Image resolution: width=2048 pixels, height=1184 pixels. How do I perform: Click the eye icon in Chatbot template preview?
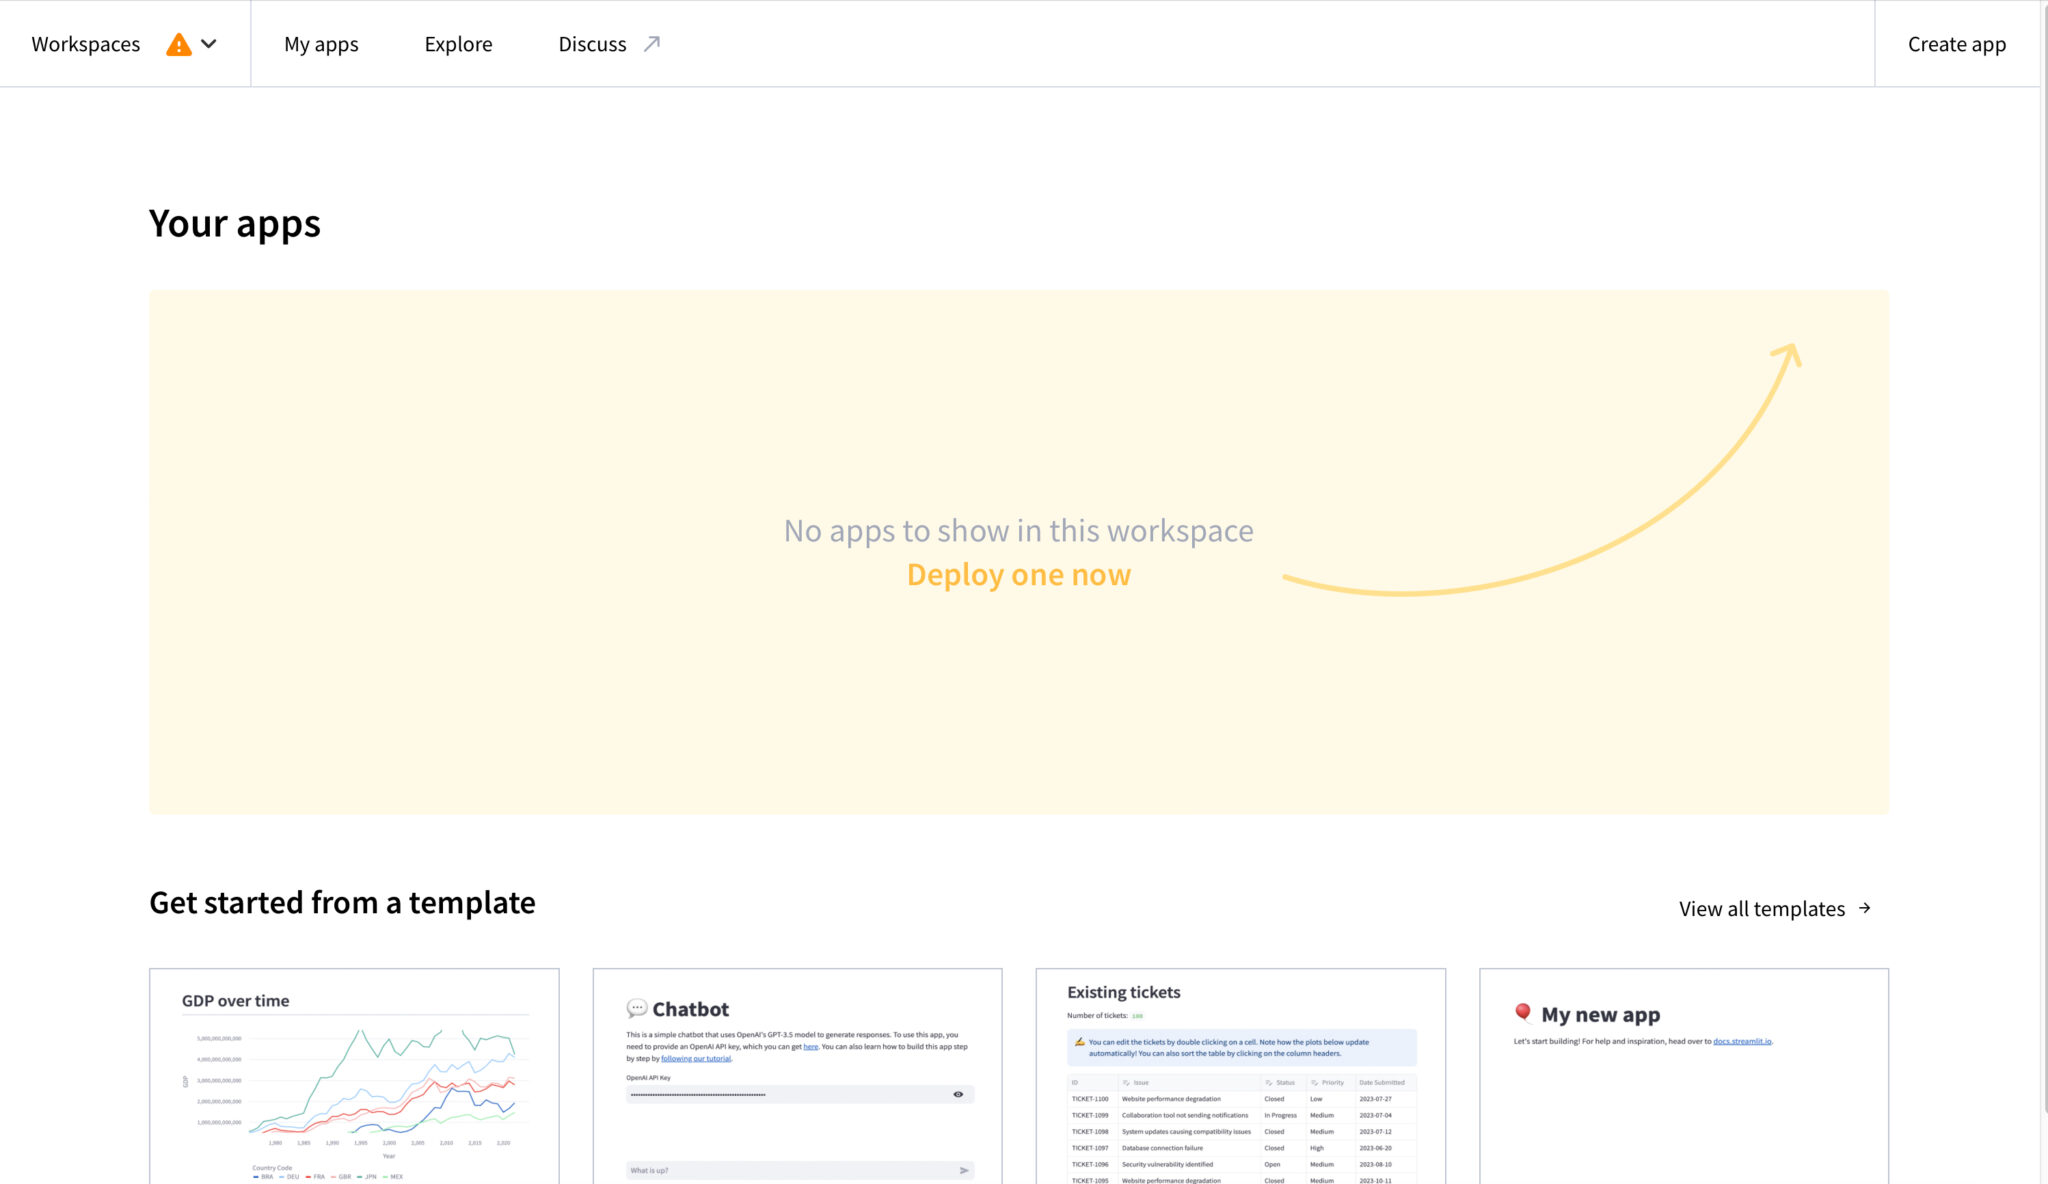[x=958, y=1094]
